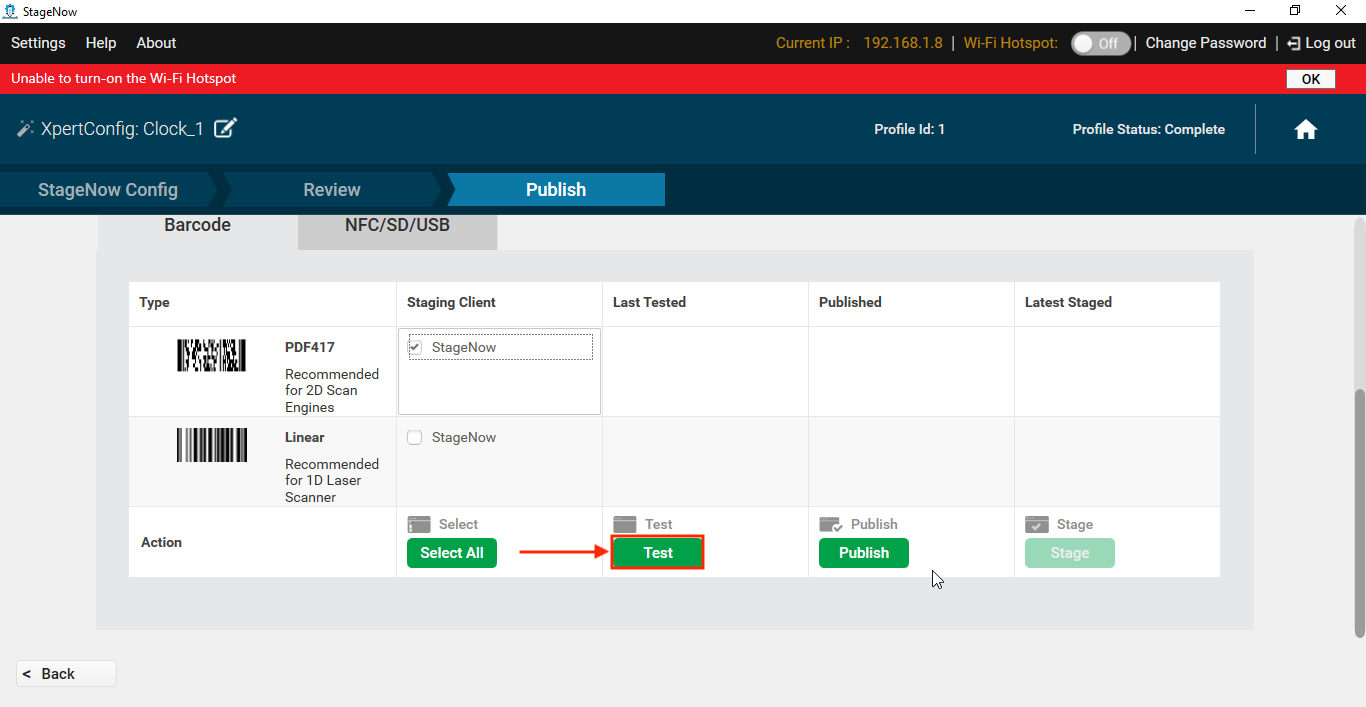This screenshot has width=1366, height=707.
Task: Go to the Review step
Action: (x=332, y=189)
